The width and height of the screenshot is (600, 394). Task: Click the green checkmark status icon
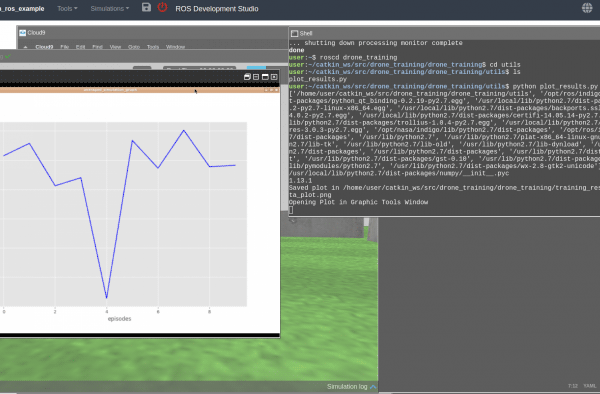(x=8, y=57)
